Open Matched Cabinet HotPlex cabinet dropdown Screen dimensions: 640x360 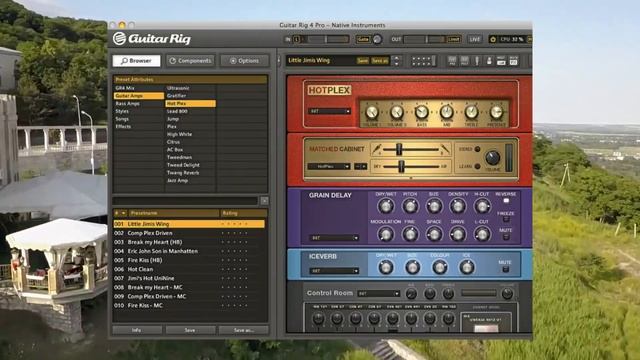pyautogui.click(x=329, y=167)
